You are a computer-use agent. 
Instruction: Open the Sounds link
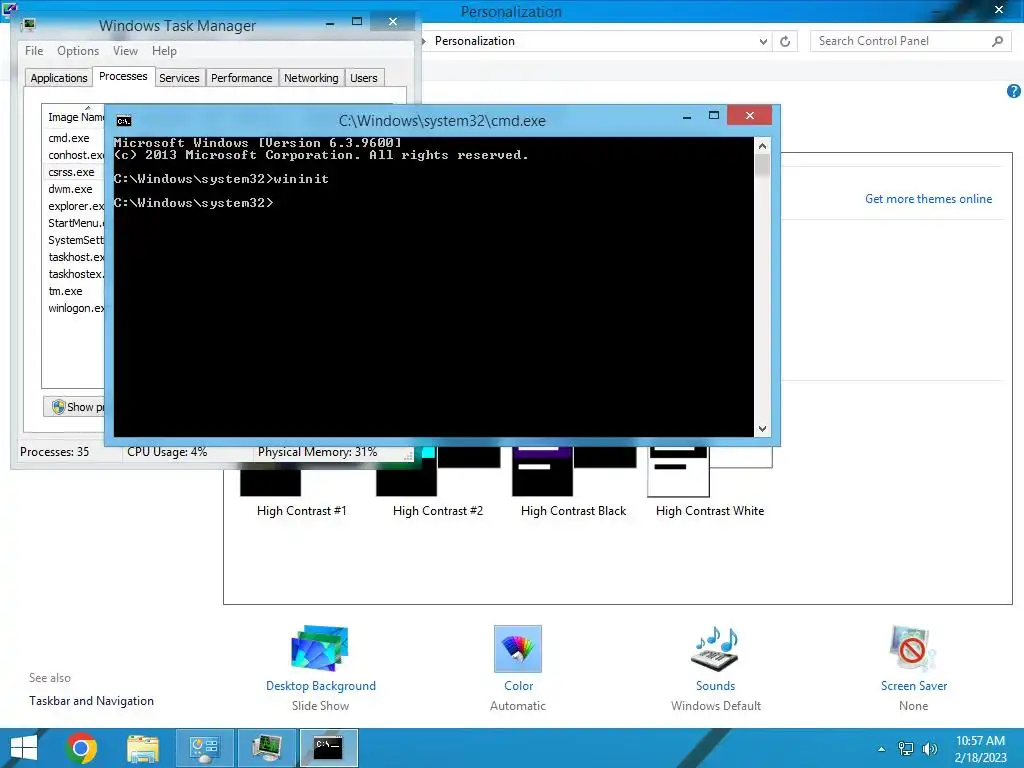[x=715, y=686]
